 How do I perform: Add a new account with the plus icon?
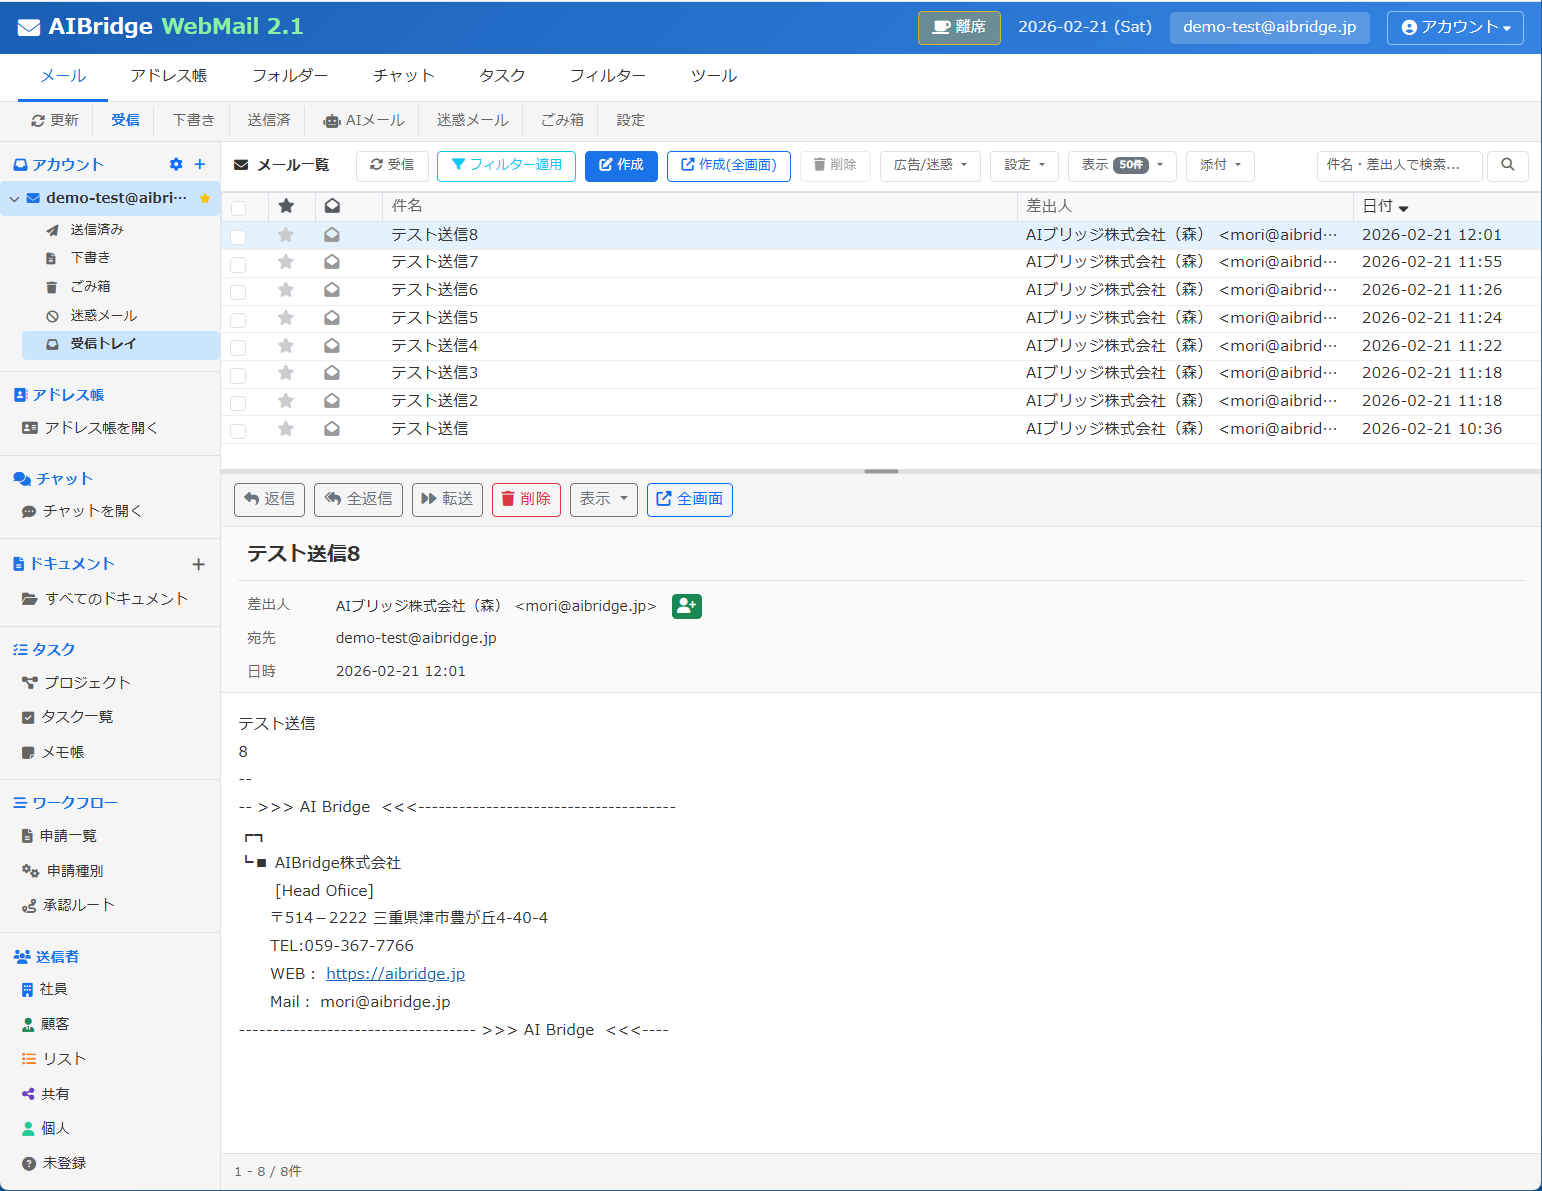pos(199,164)
